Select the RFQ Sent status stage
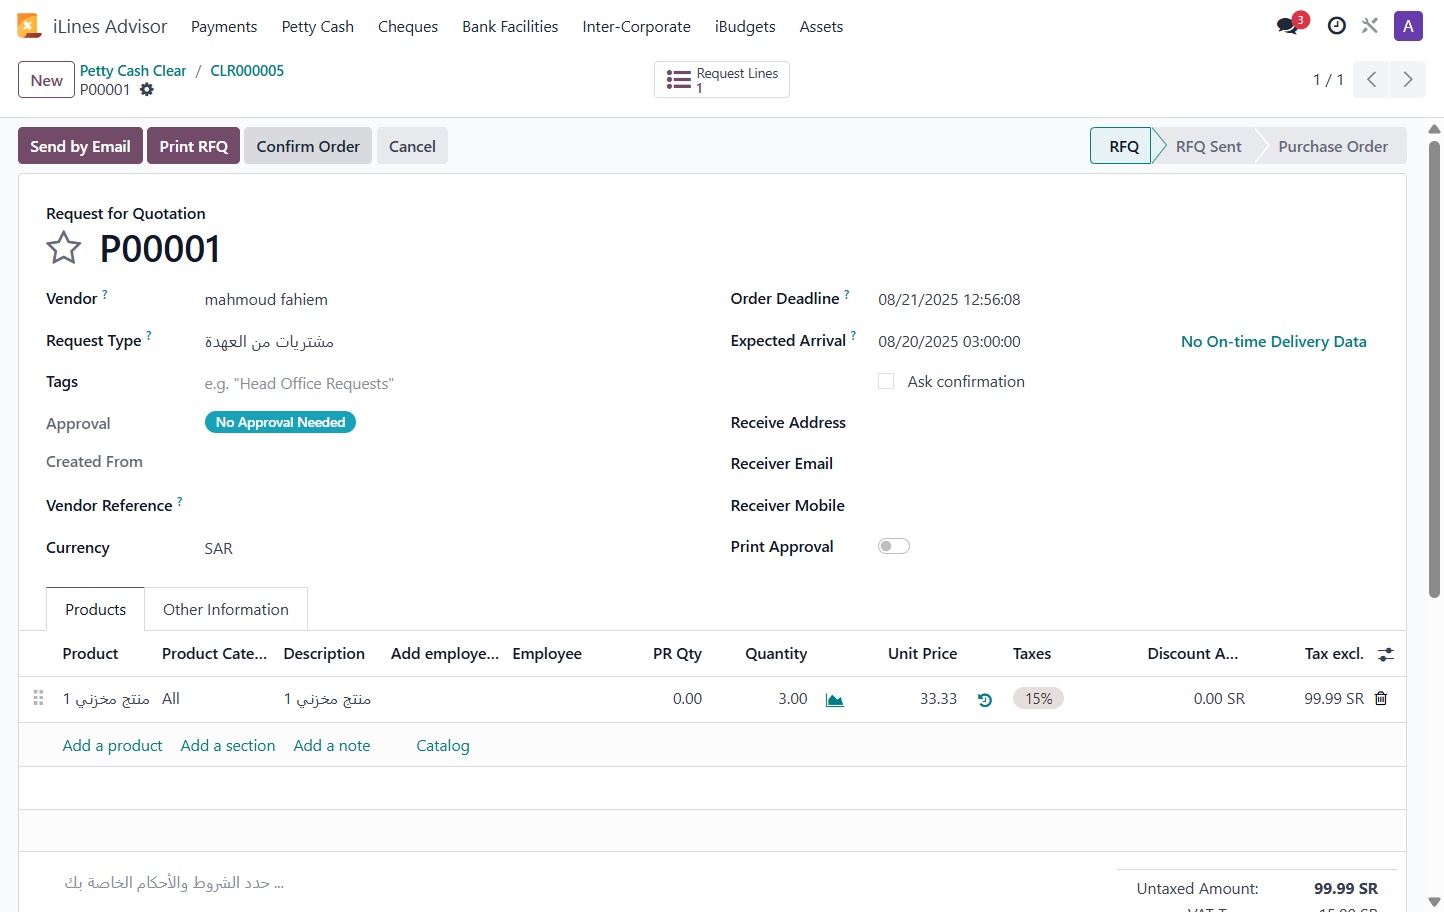This screenshot has height=912, width=1444. pos(1208,146)
